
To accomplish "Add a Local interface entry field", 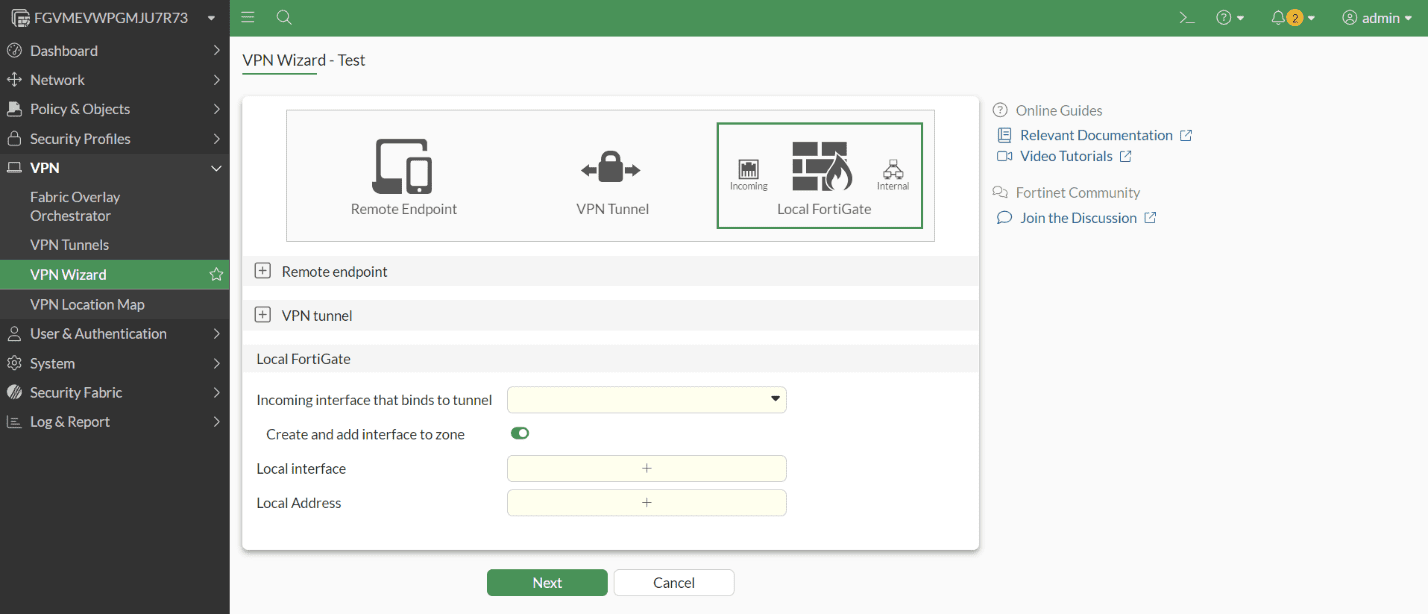I will point(647,468).
